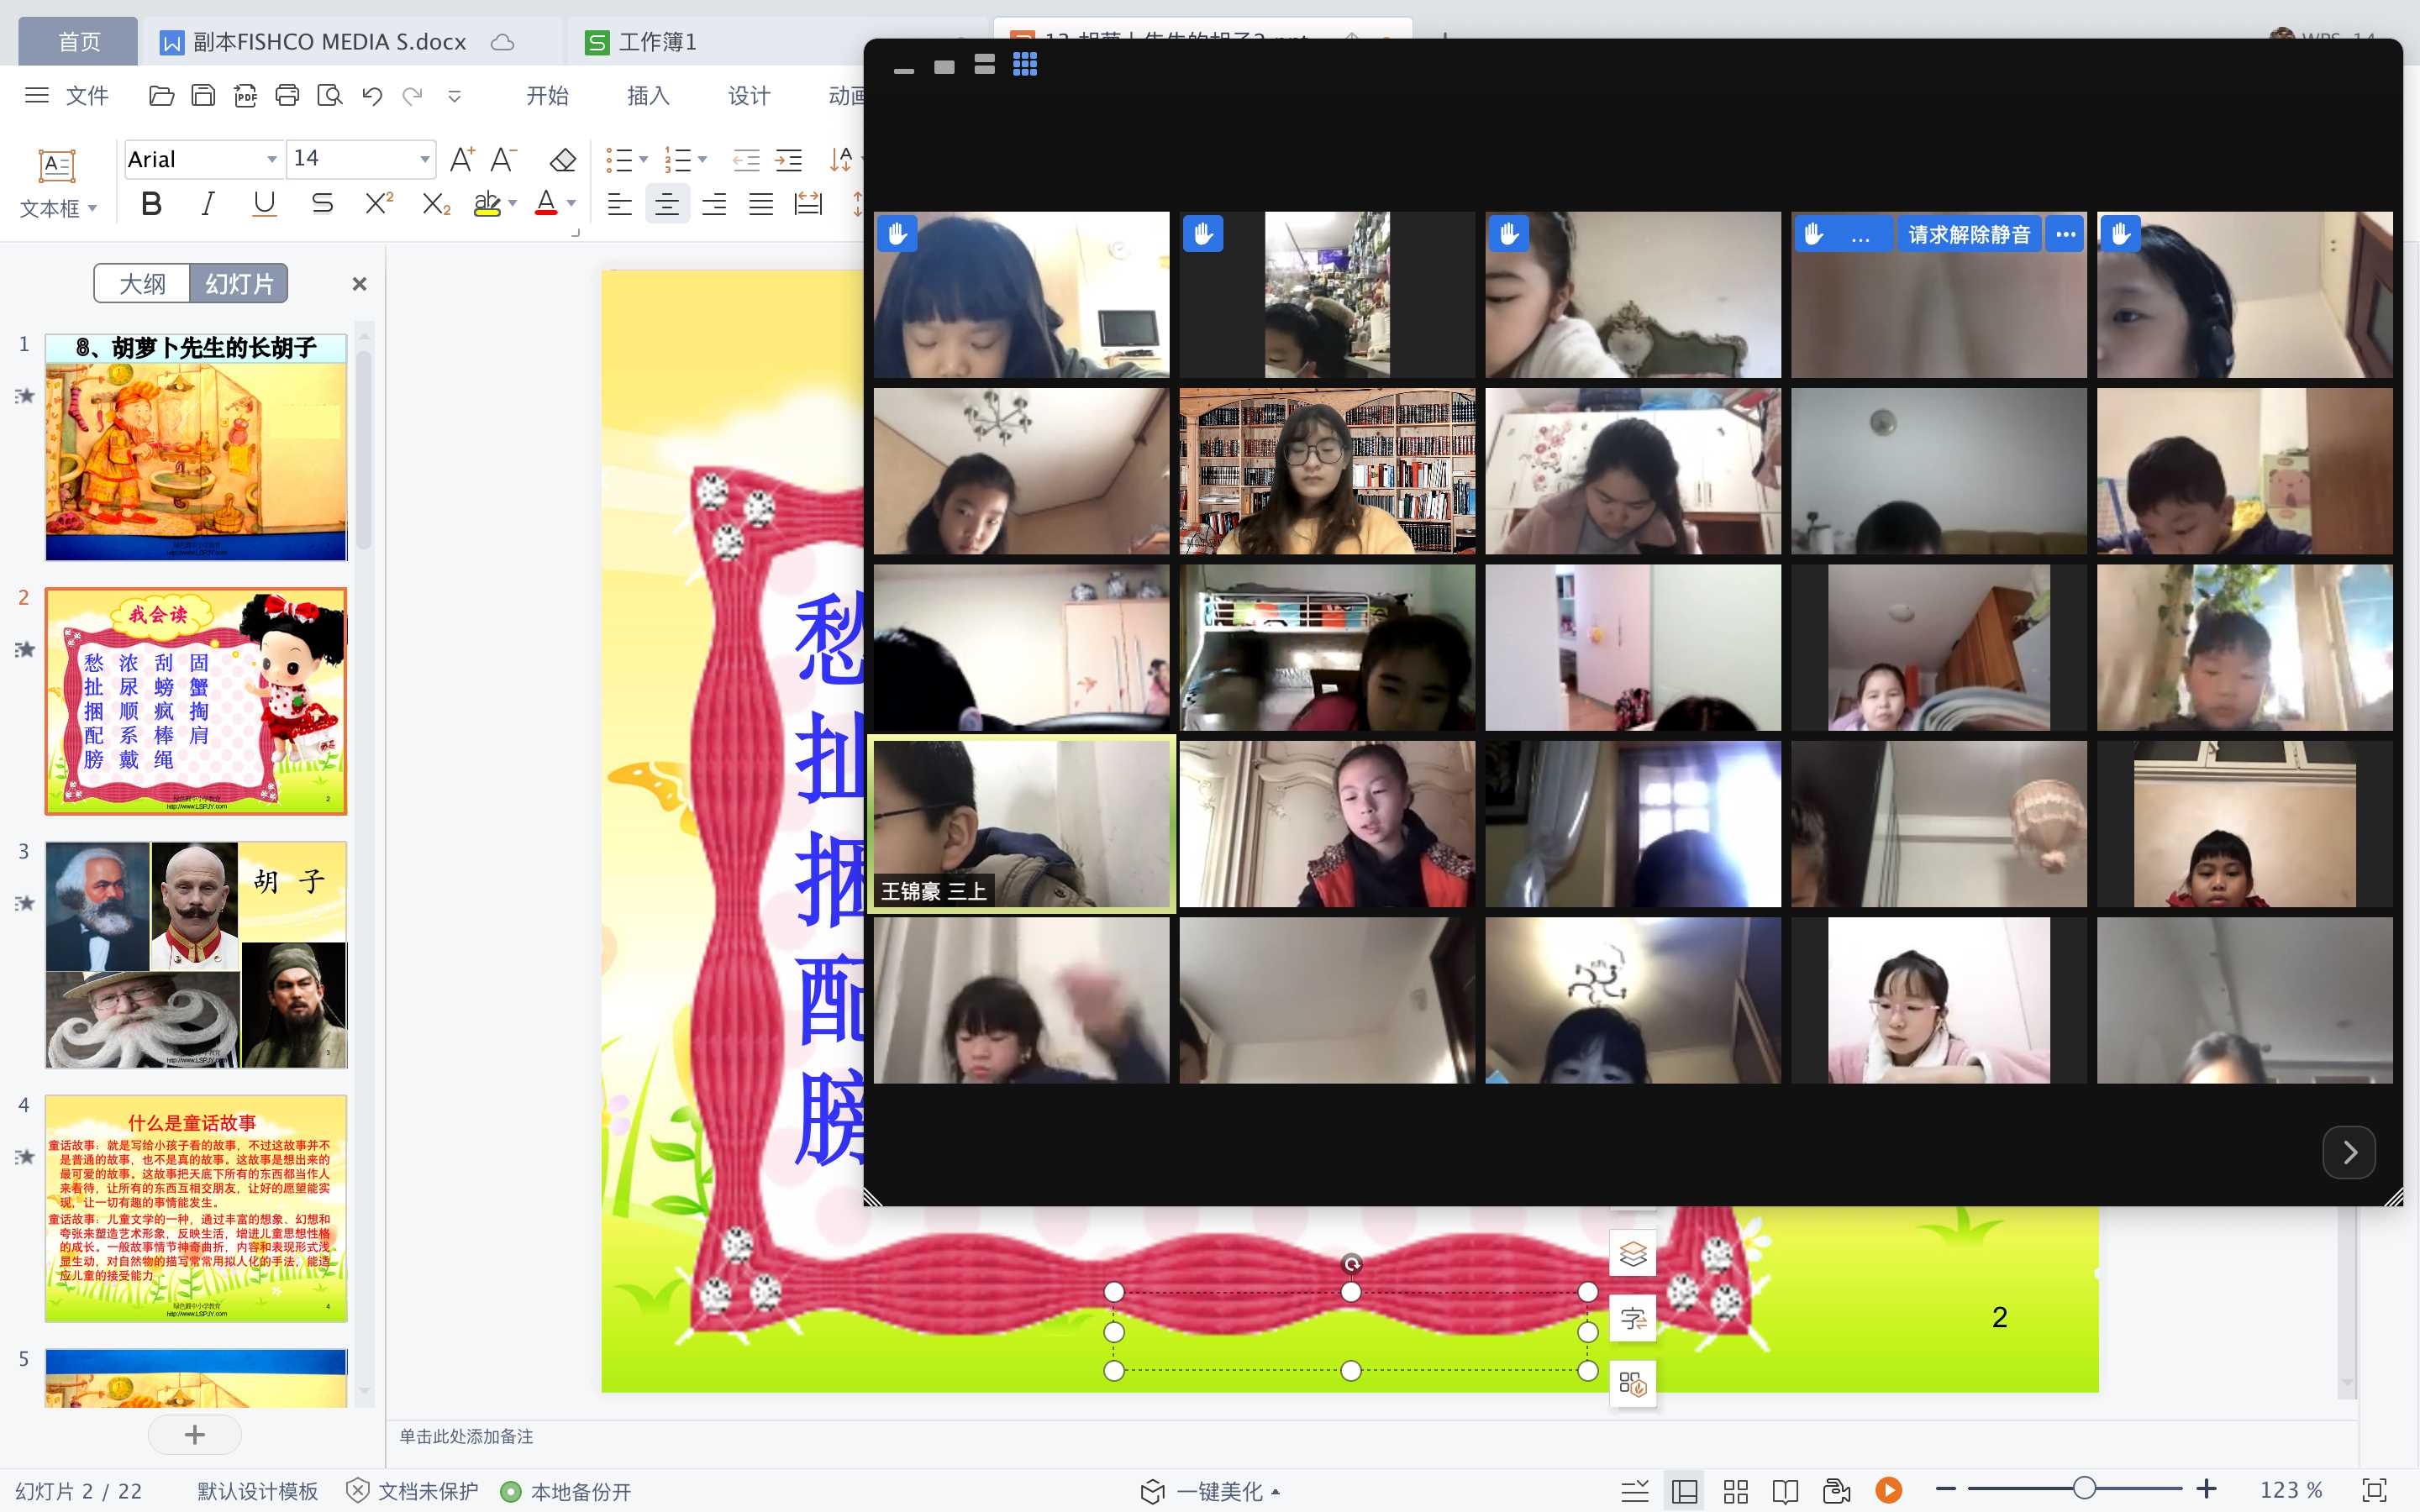The height and width of the screenshot is (1512, 2420).
Task: Close the slide thumbnail panel
Action: tap(360, 284)
